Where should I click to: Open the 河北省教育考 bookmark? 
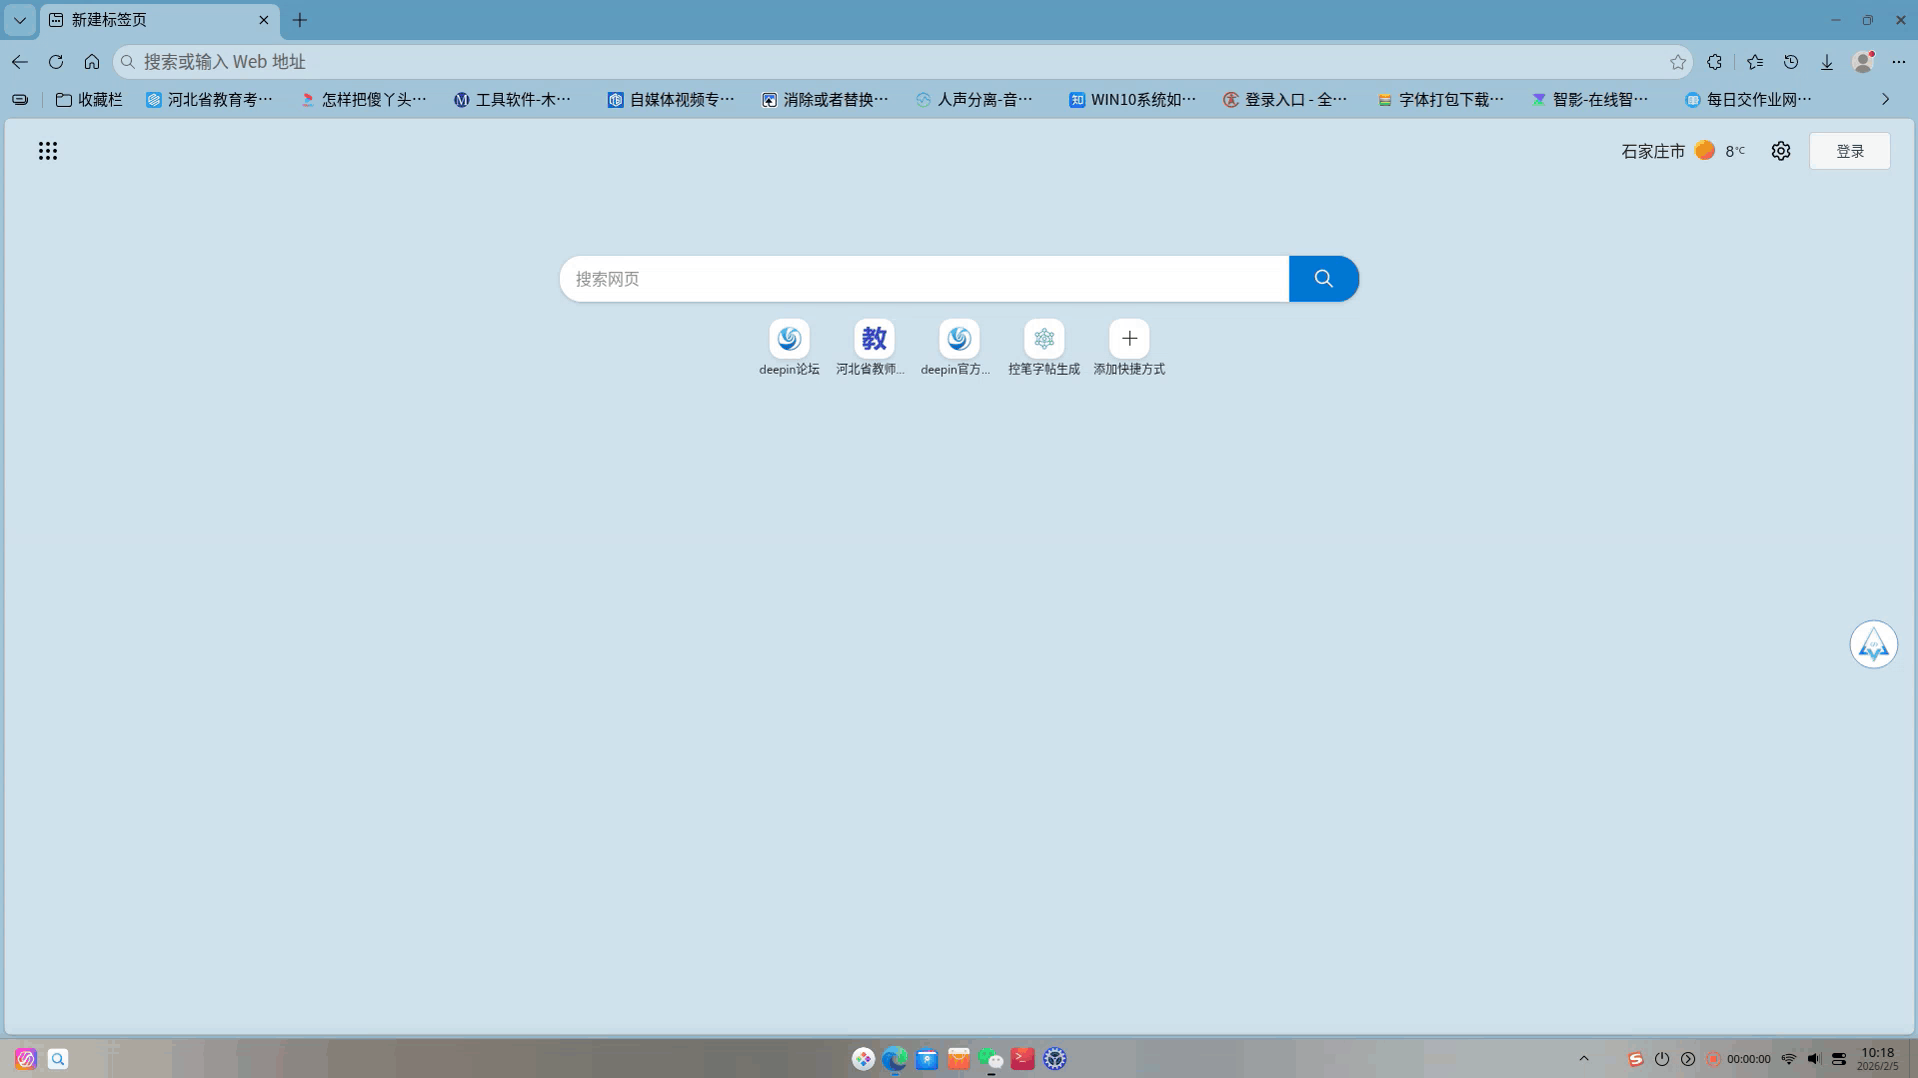pyautogui.click(x=210, y=99)
